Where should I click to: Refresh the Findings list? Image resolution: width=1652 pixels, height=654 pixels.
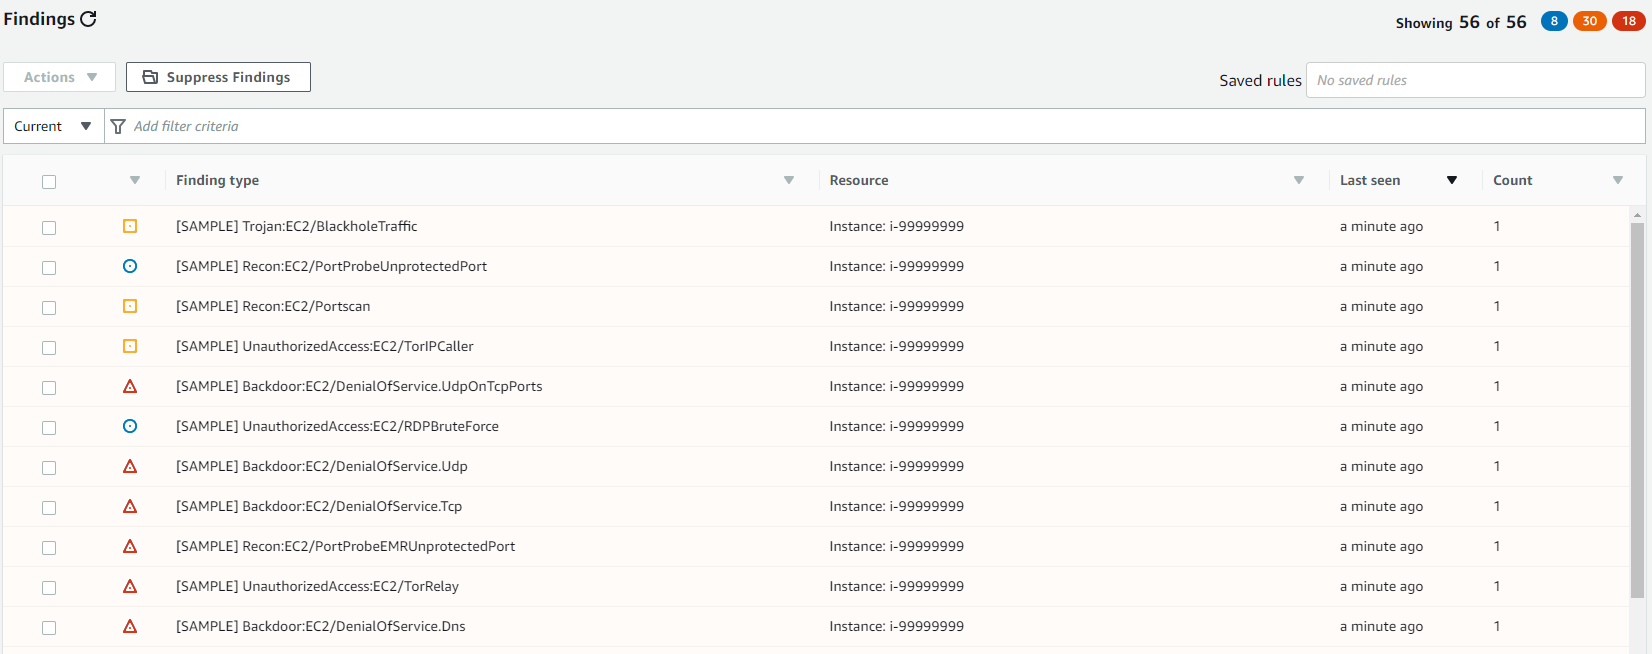(89, 19)
